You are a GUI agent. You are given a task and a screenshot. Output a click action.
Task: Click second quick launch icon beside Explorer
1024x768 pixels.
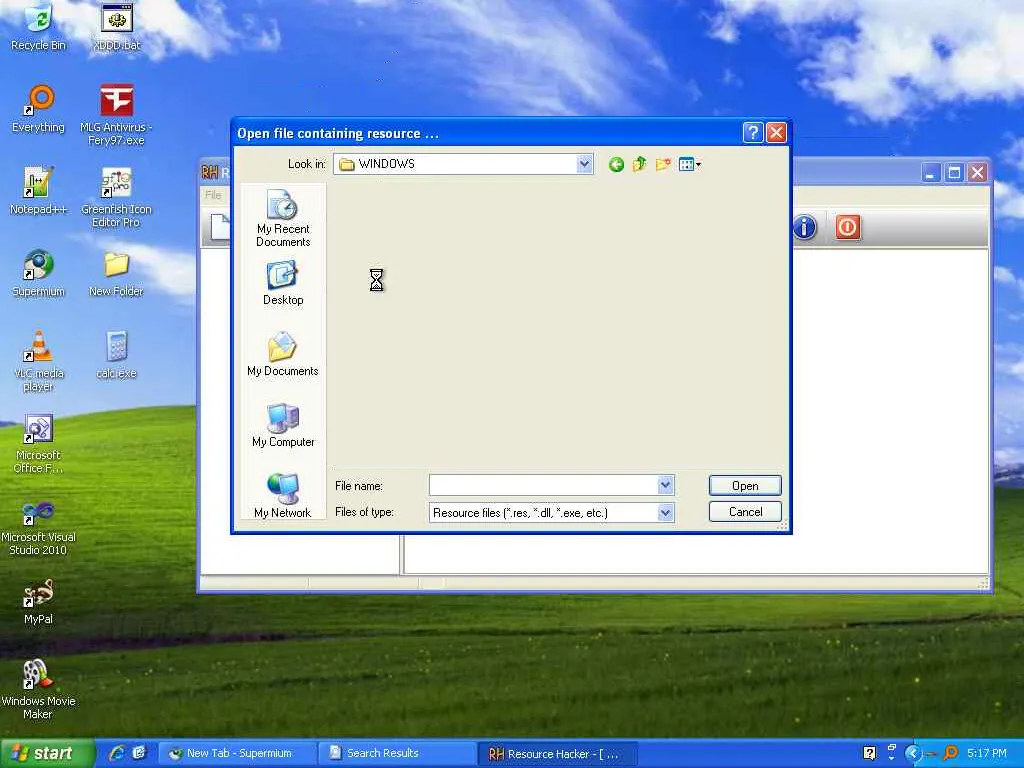pos(139,753)
